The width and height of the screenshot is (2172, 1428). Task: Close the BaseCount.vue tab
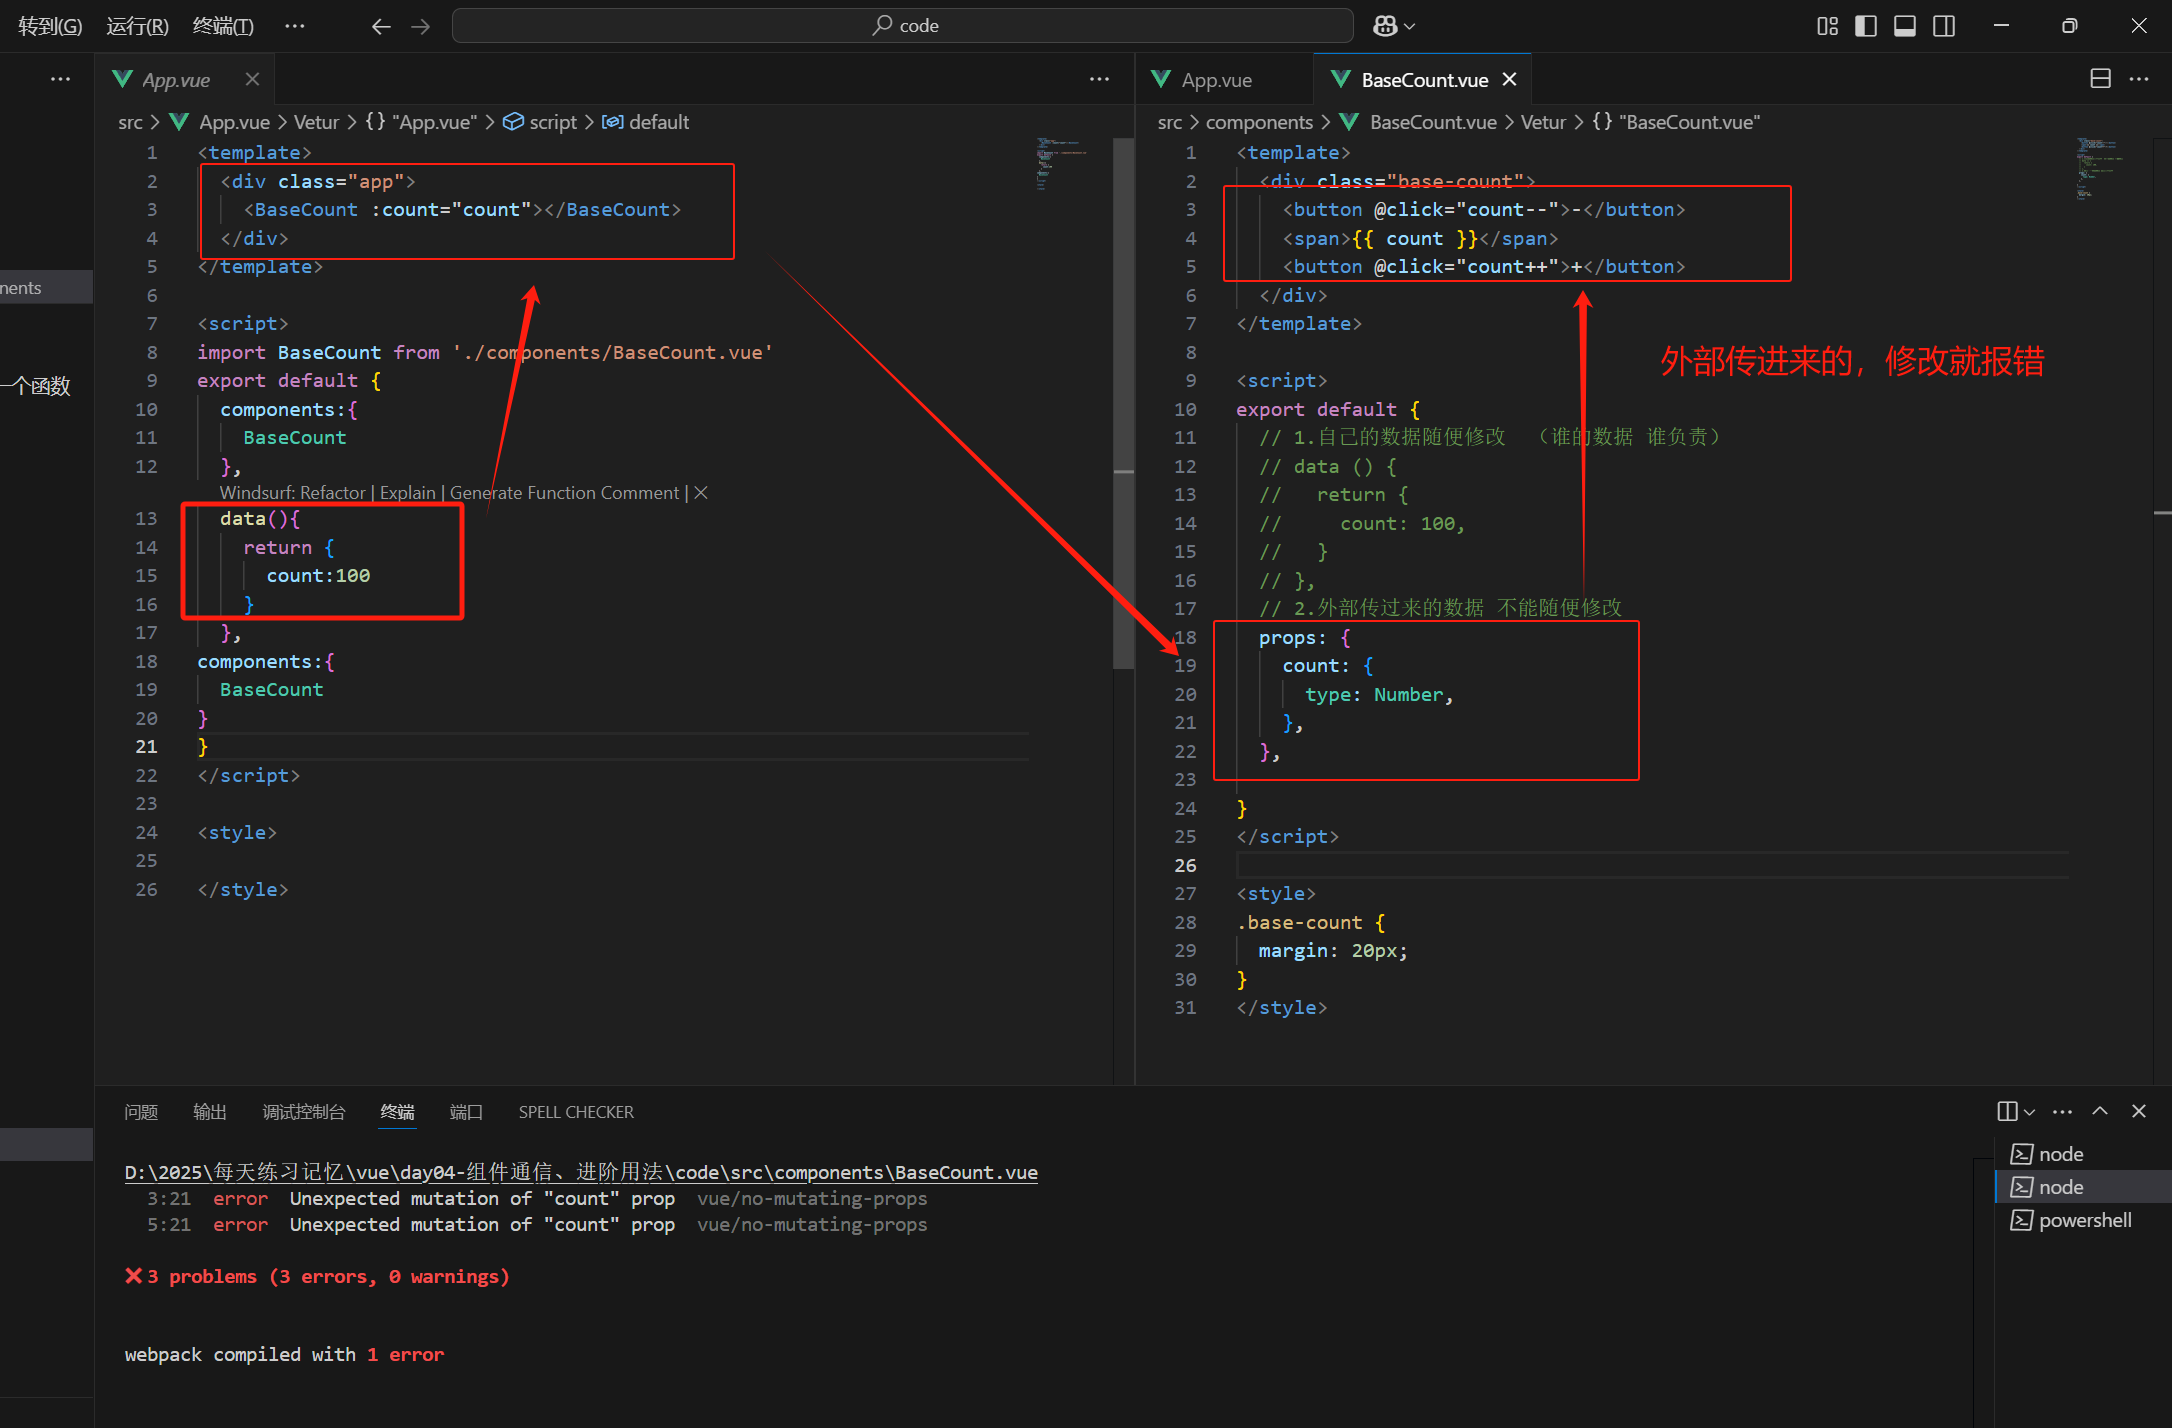[1510, 79]
